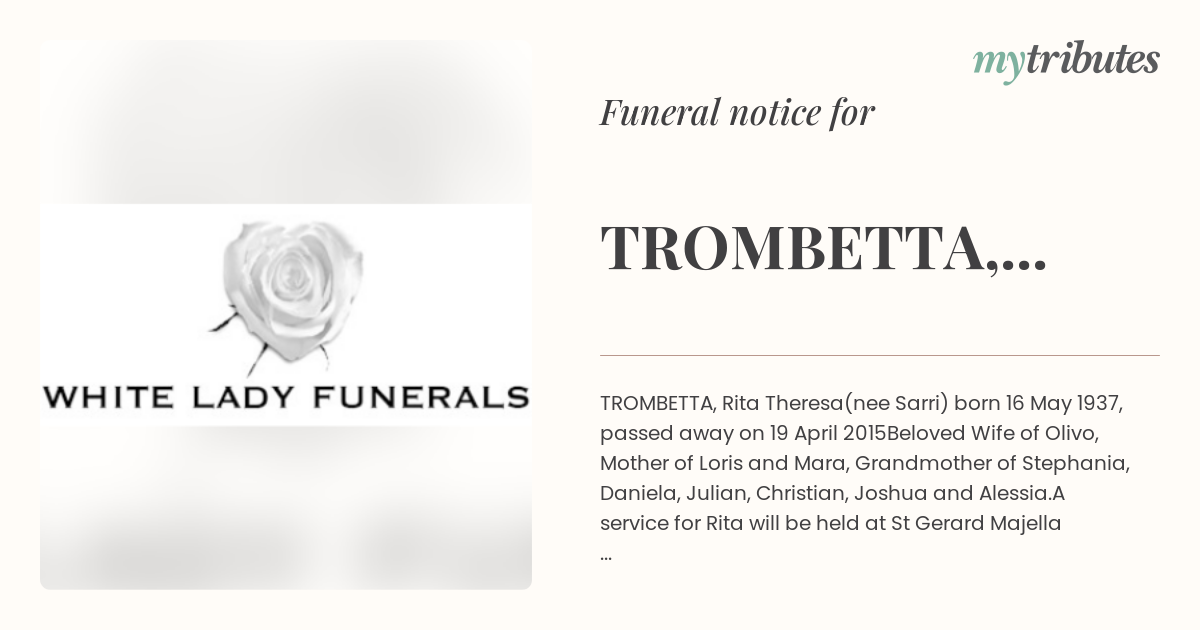
Task: Click the funeral notice paragraph text
Action: [866, 478]
